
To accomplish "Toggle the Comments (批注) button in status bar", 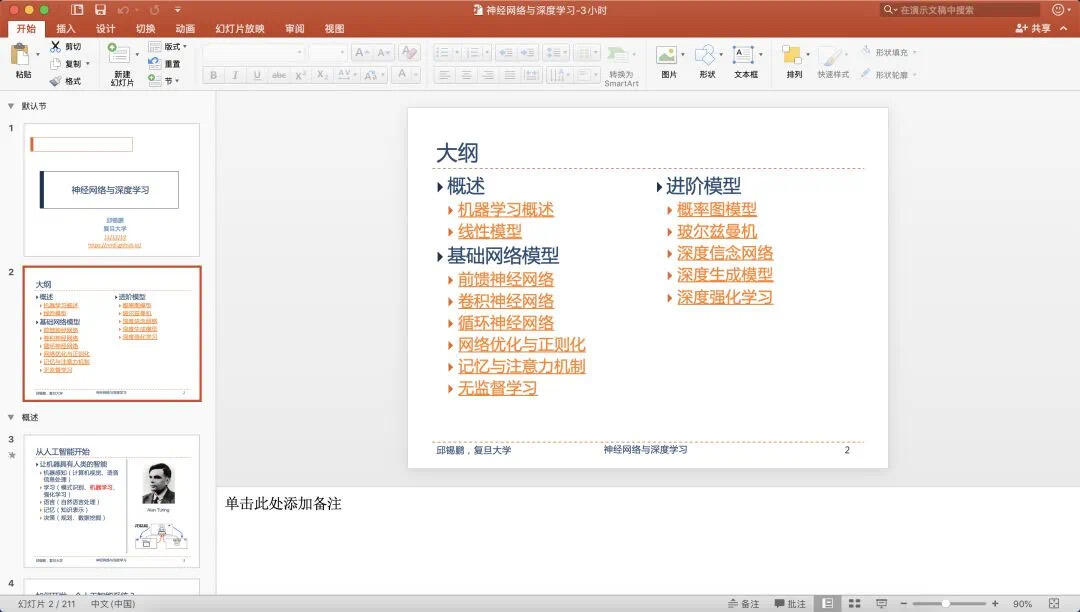I will (x=789, y=603).
